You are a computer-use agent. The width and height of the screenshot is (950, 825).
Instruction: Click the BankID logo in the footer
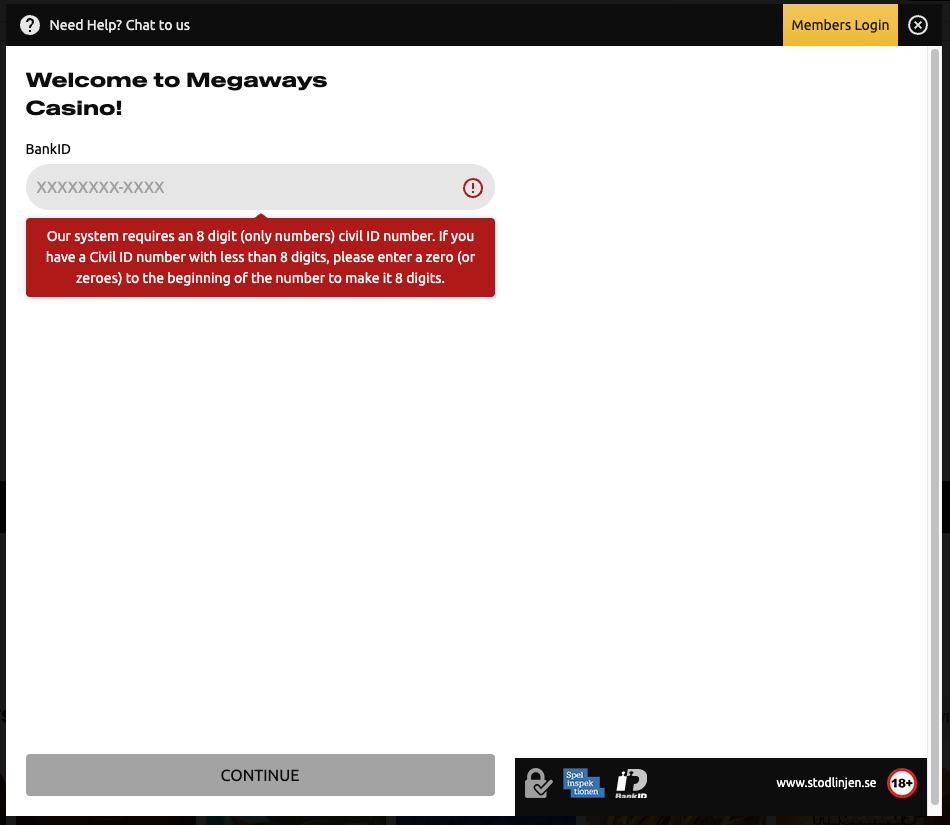[x=631, y=783]
